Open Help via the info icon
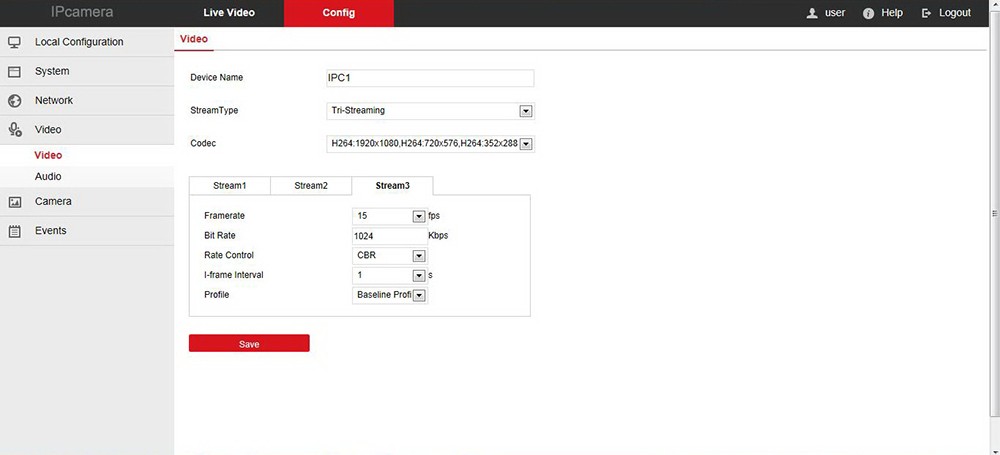 click(868, 13)
